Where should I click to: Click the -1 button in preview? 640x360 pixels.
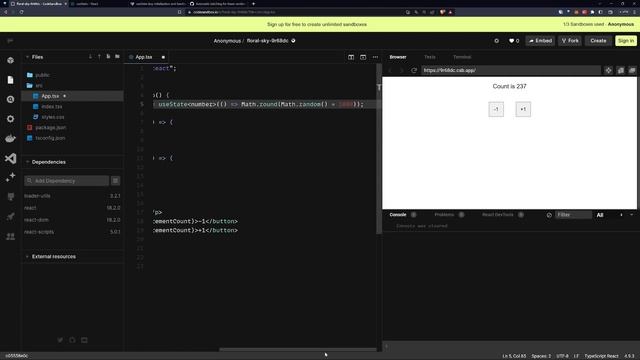point(496,109)
